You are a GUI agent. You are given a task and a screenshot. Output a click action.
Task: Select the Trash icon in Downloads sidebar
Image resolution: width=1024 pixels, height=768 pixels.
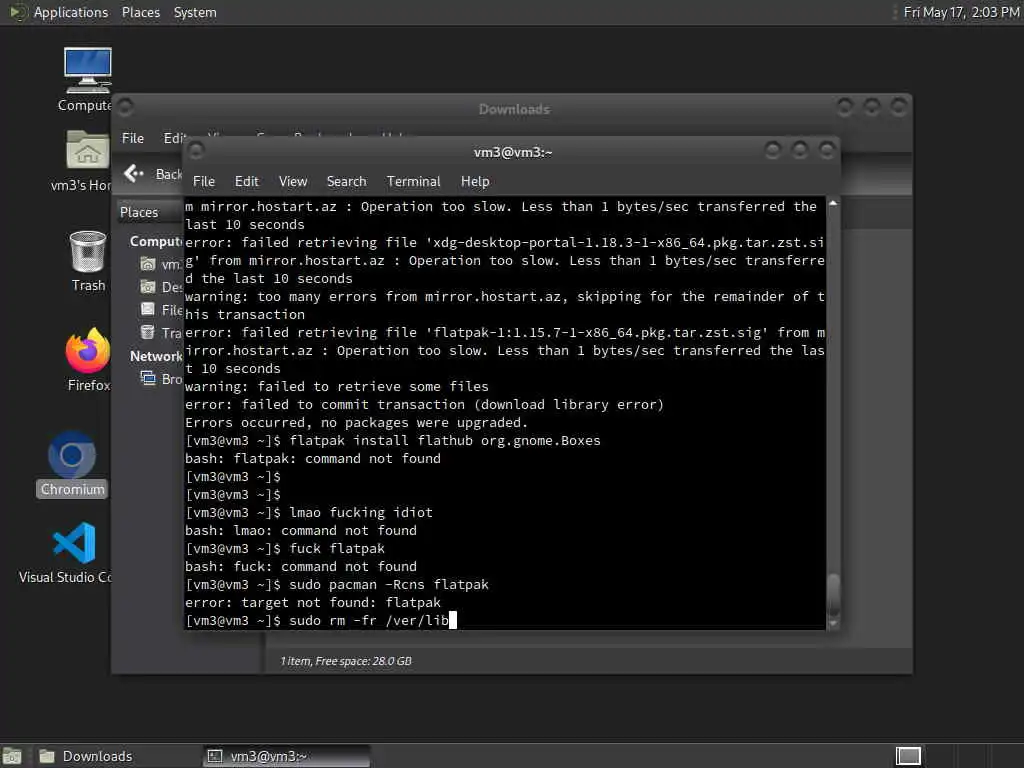click(148, 332)
